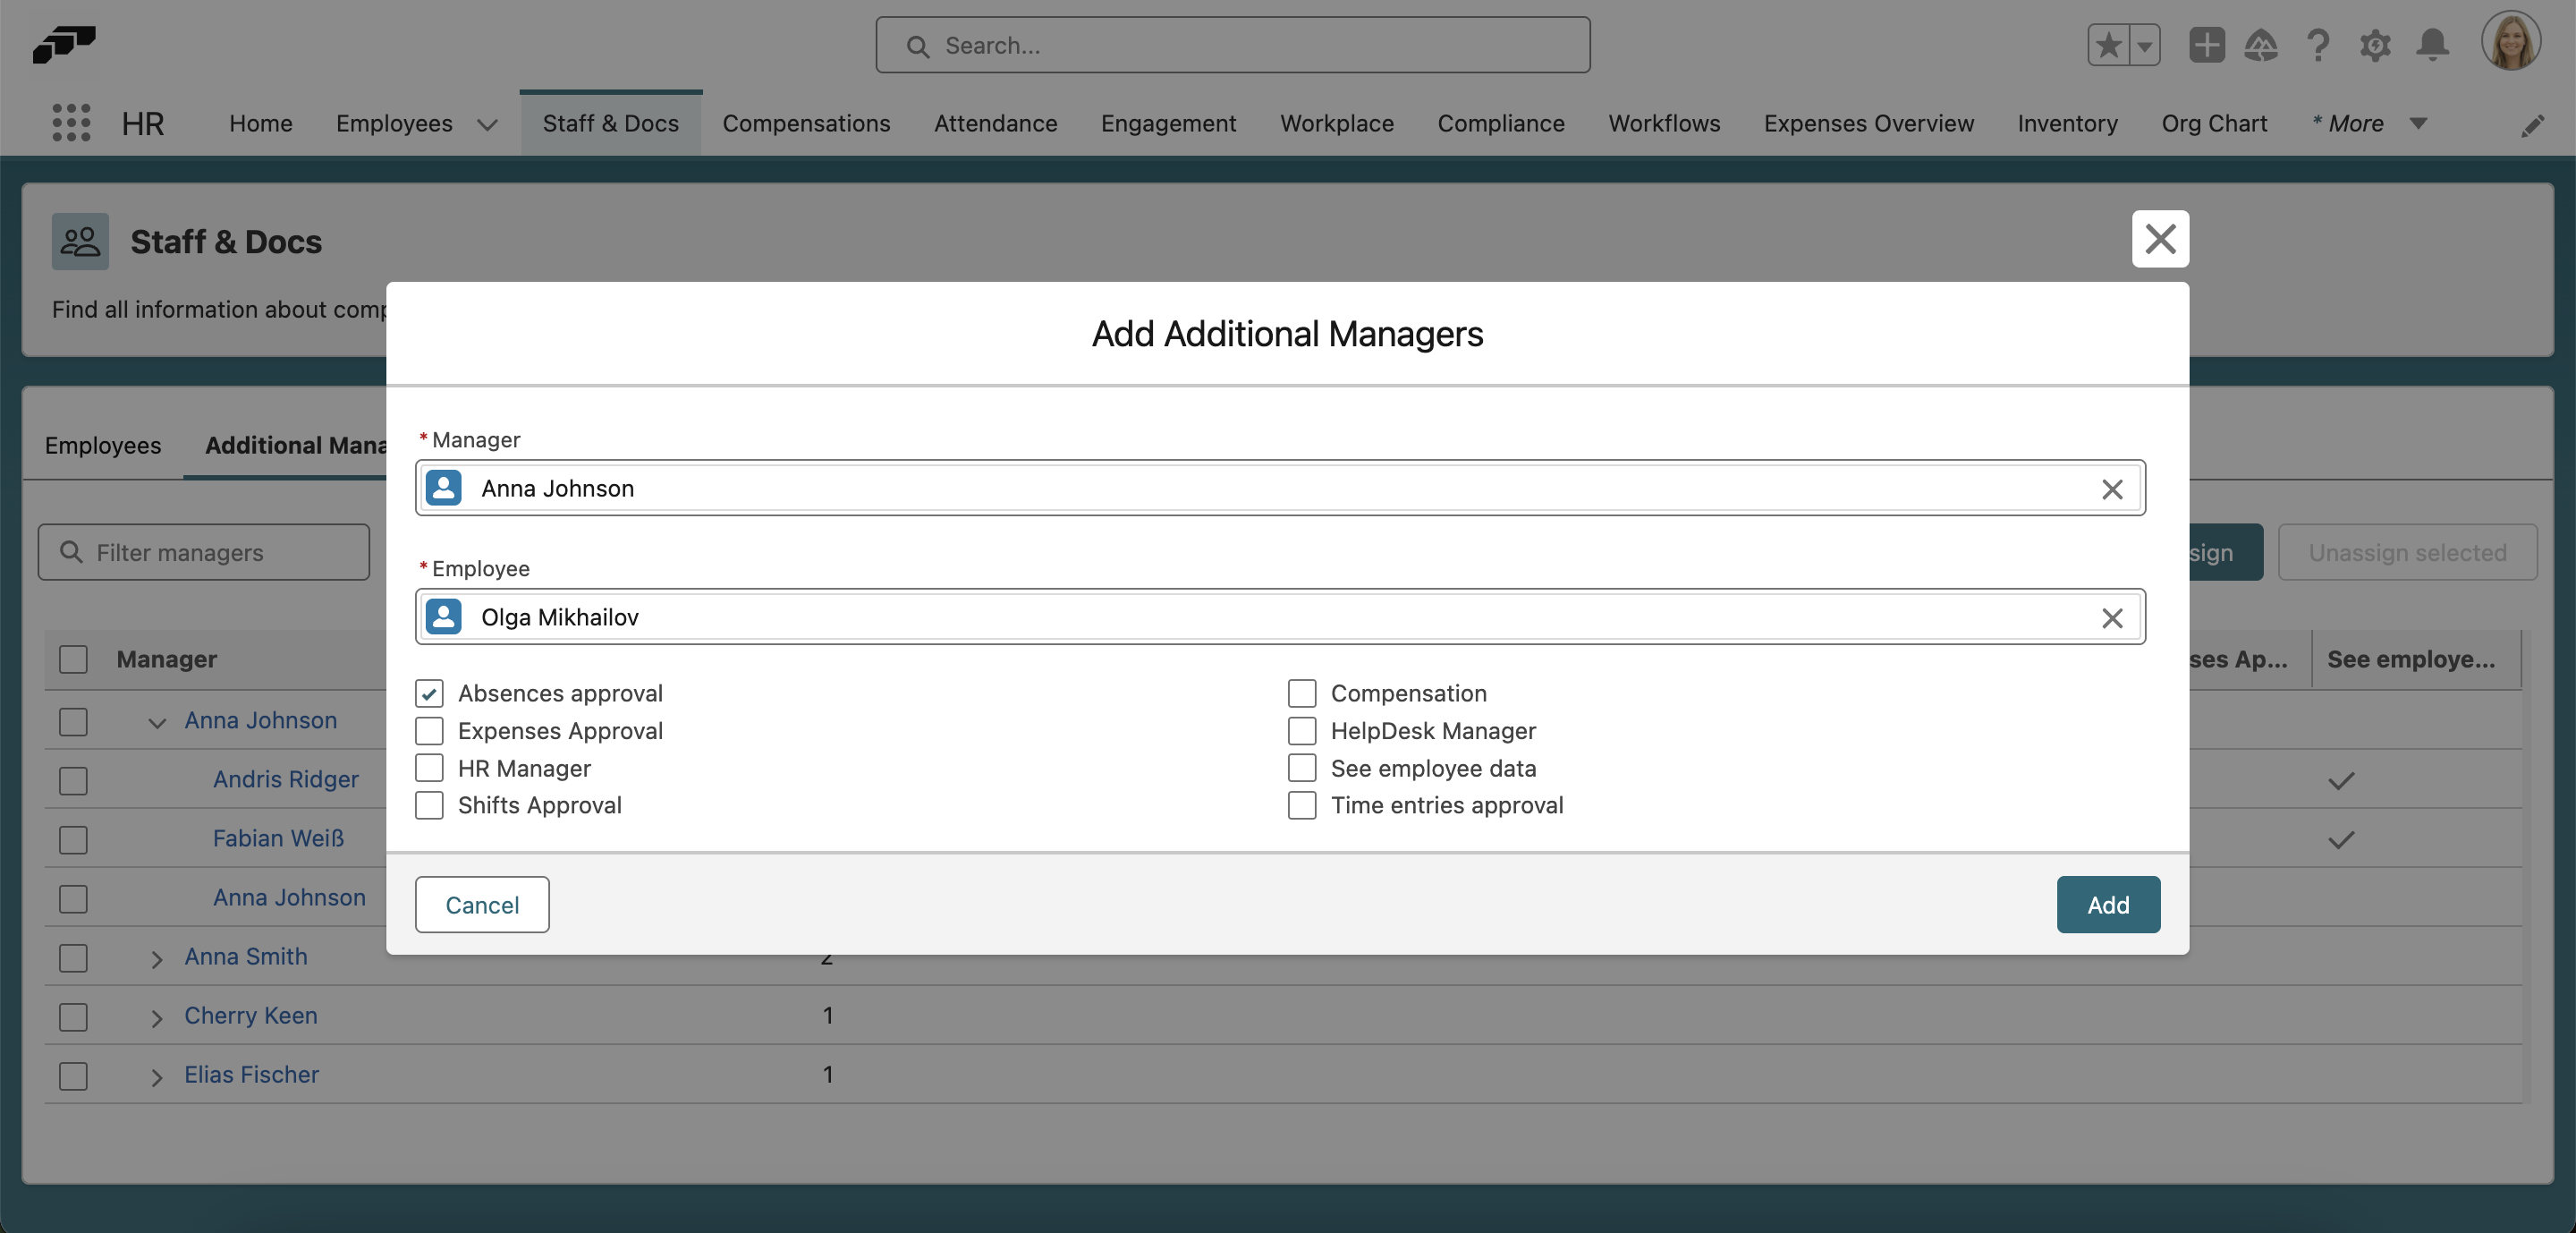The width and height of the screenshot is (2576, 1233).
Task: Clear Anna Johnson from the Manager field
Action: (x=2113, y=489)
